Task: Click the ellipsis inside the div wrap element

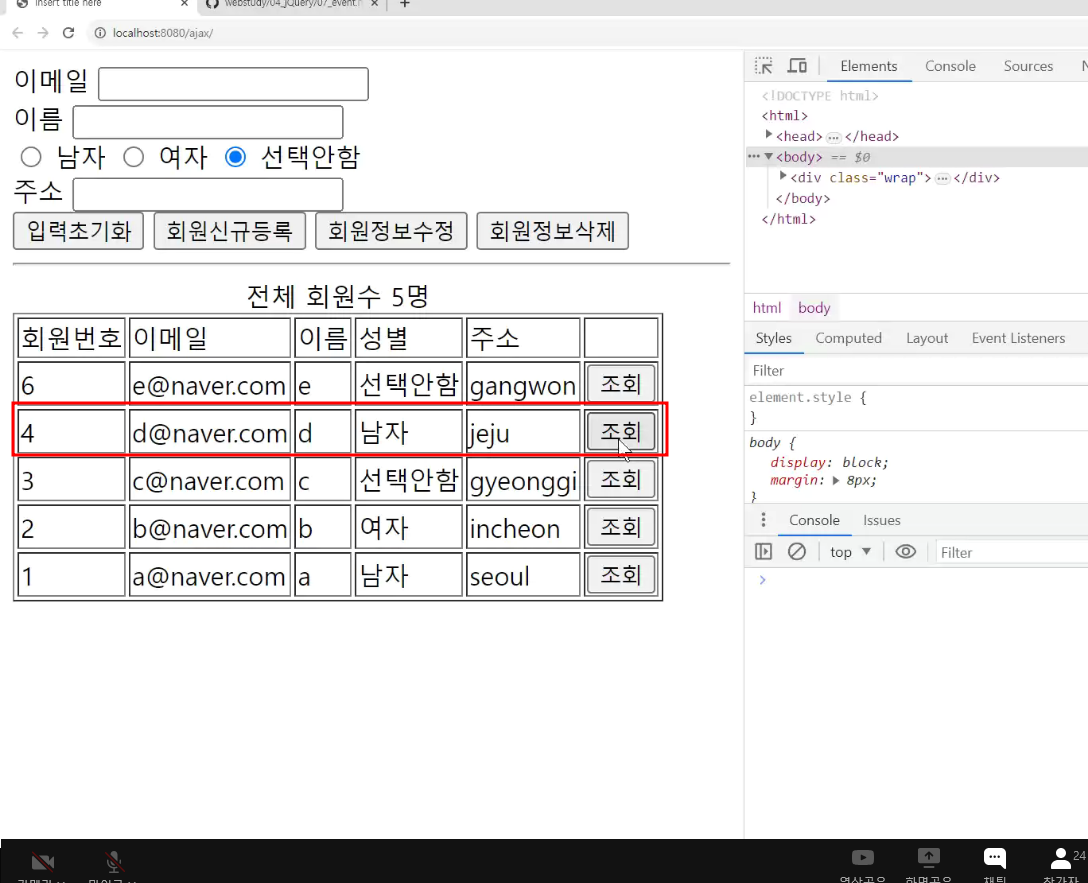Action: pyautogui.click(x=942, y=179)
